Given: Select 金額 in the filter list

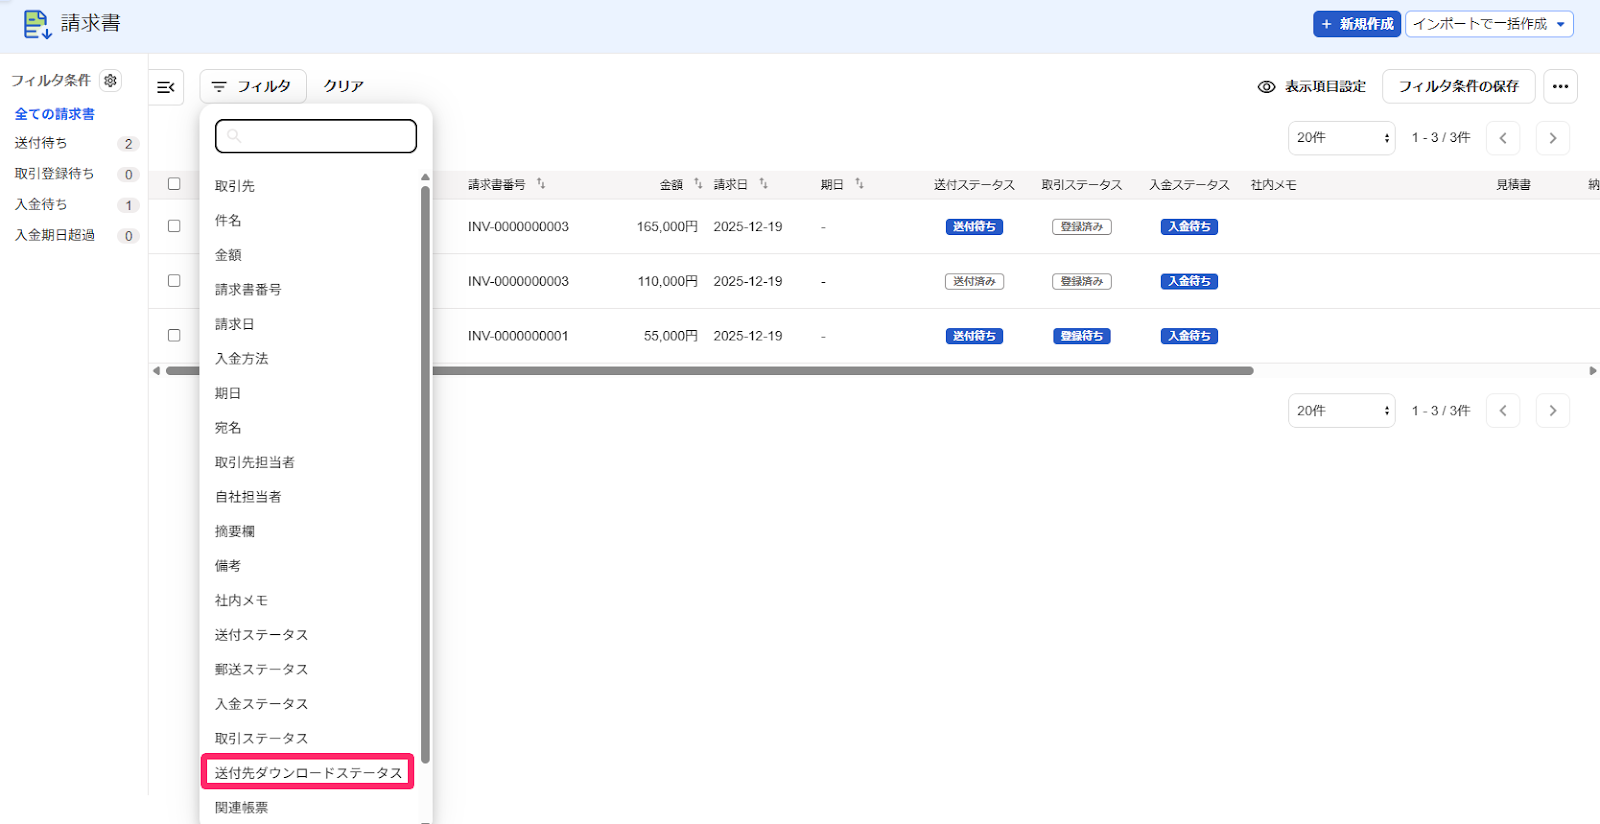Looking at the screenshot, I should pos(228,255).
